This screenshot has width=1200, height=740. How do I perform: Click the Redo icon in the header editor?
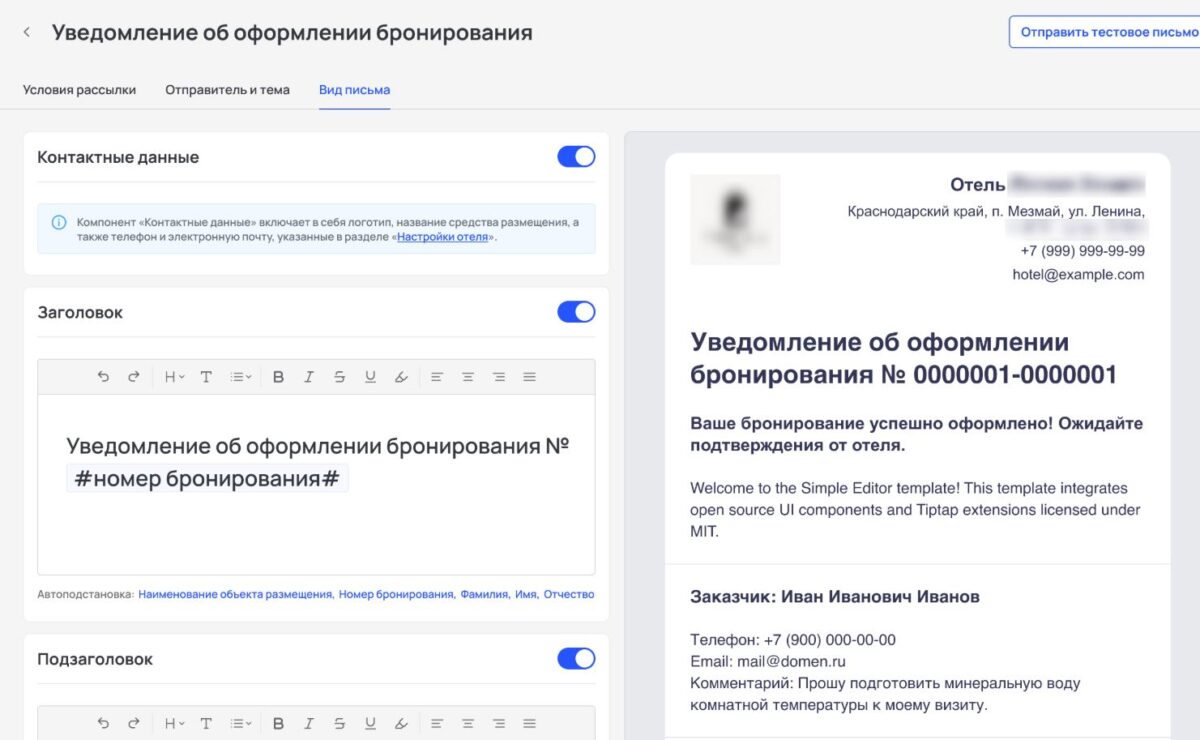pyautogui.click(x=132, y=377)
